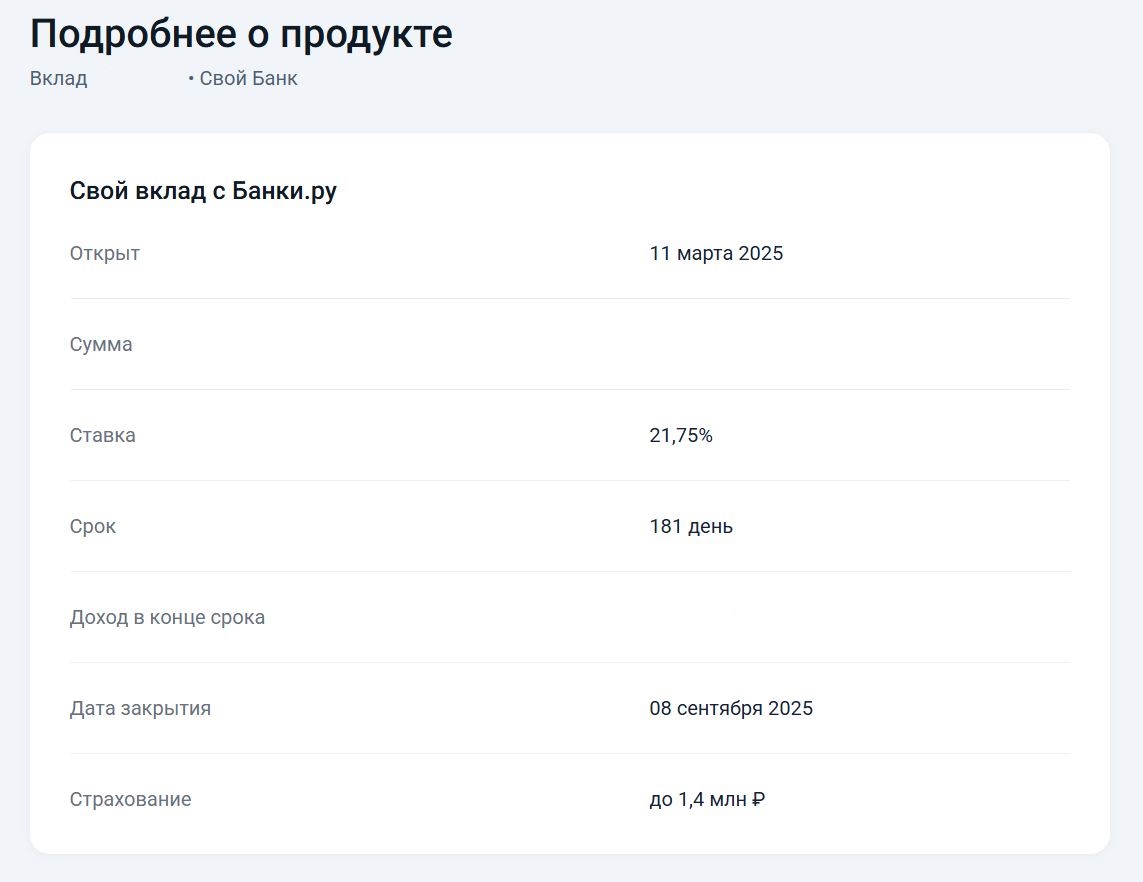Screen dimensions: 1143x882
Task: Click the Доход в конце срока label
Action: [x=167, y=618]
